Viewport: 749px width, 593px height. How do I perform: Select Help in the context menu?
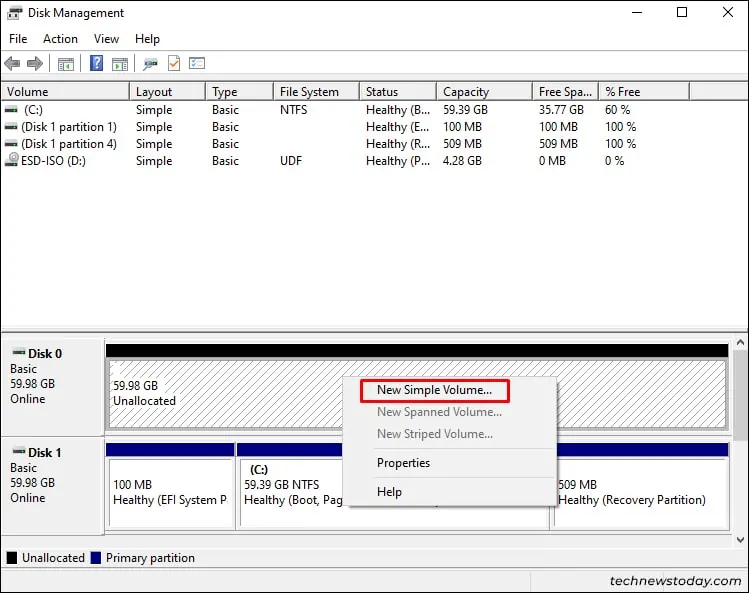[x=389, y=492]
